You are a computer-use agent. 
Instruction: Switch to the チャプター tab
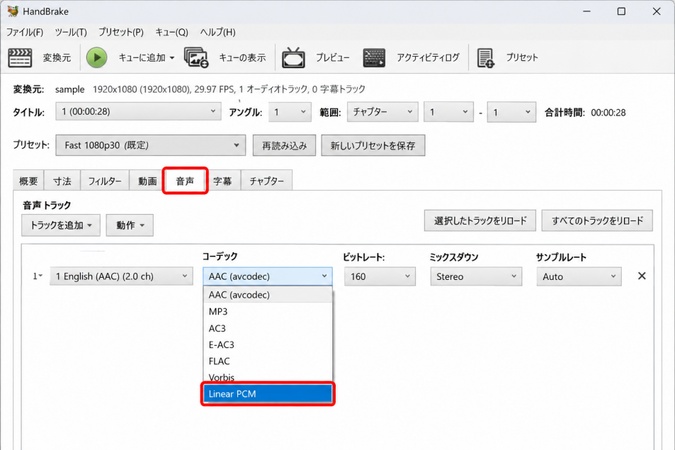[x=266, y=181]
